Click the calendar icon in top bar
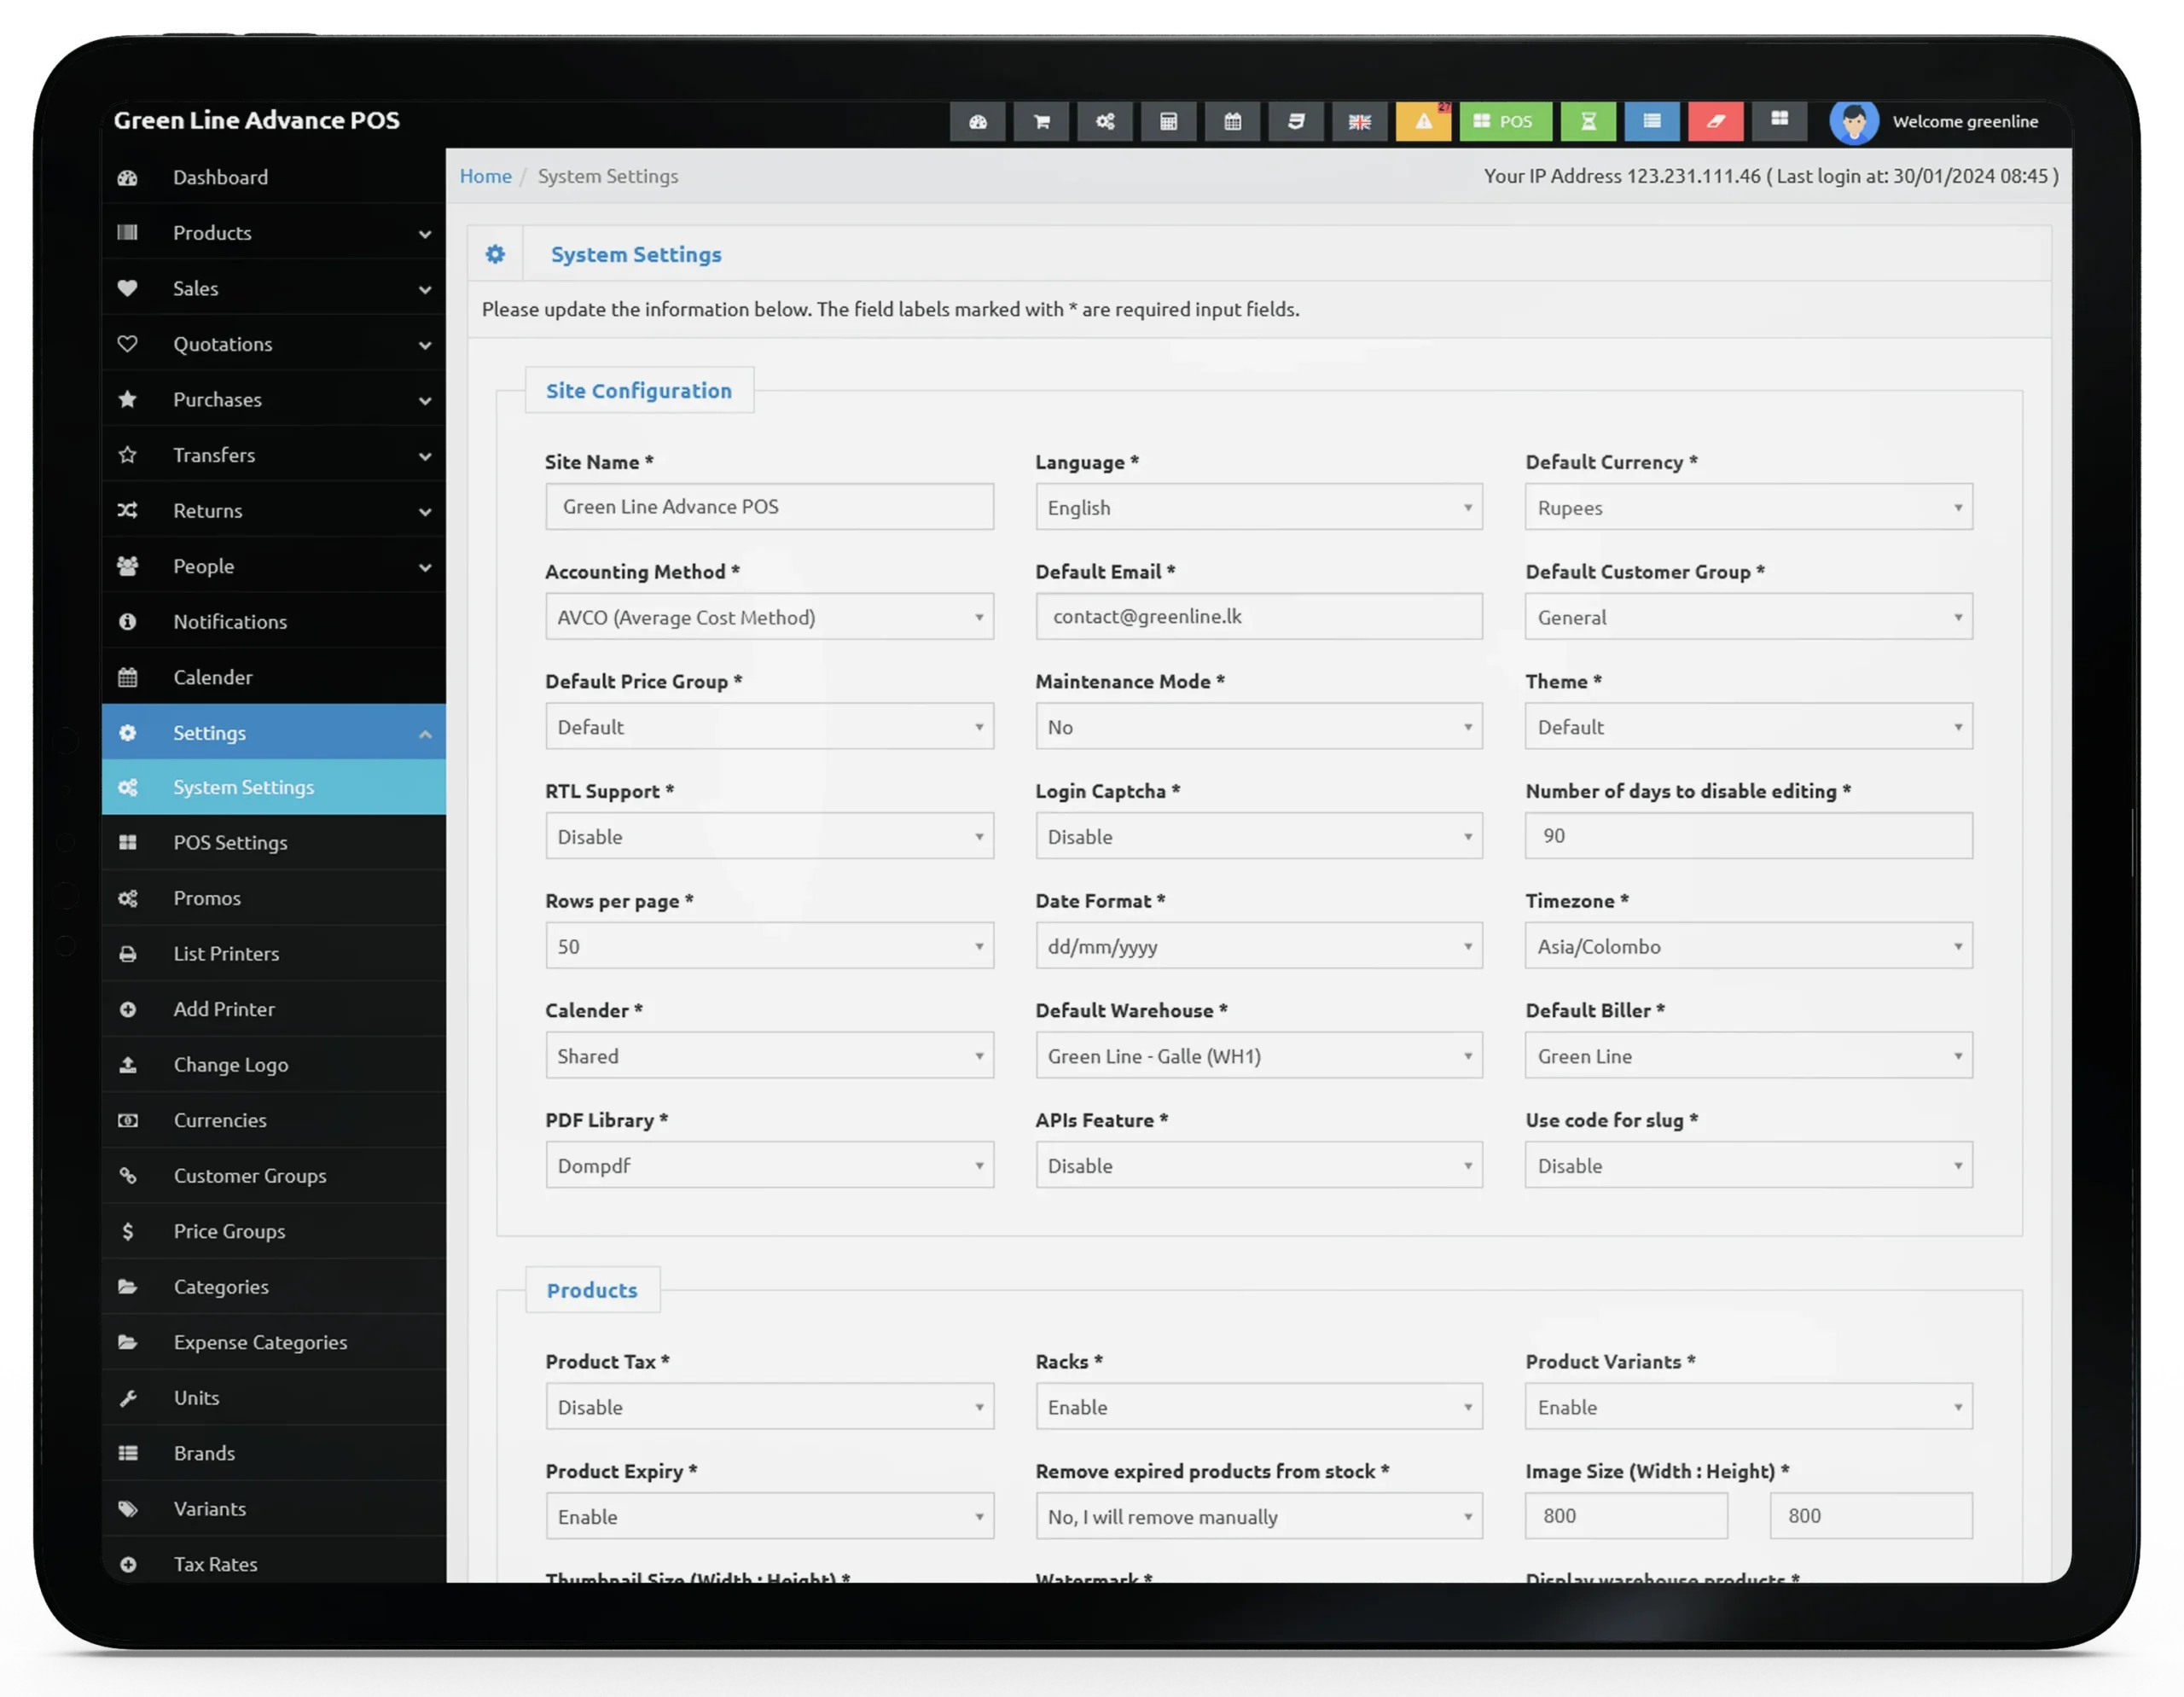Screen dimensions: 2184x1697 (1234, 119)
